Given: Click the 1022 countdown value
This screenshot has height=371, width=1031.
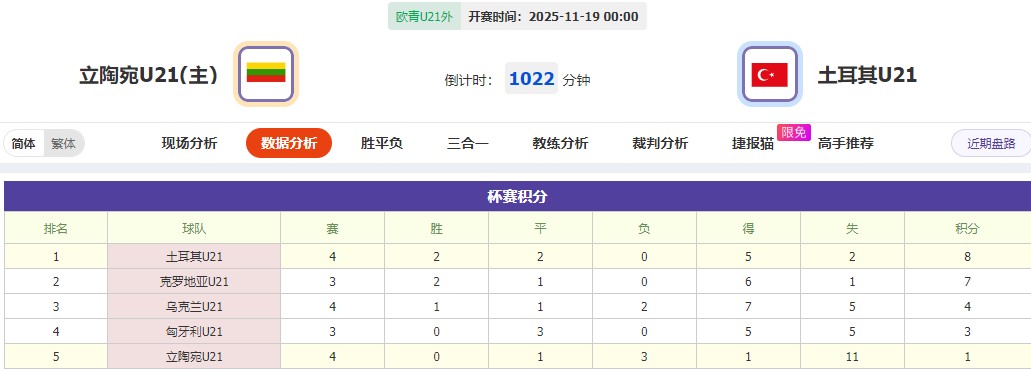Looking at the screenshot, I should 531,79.
